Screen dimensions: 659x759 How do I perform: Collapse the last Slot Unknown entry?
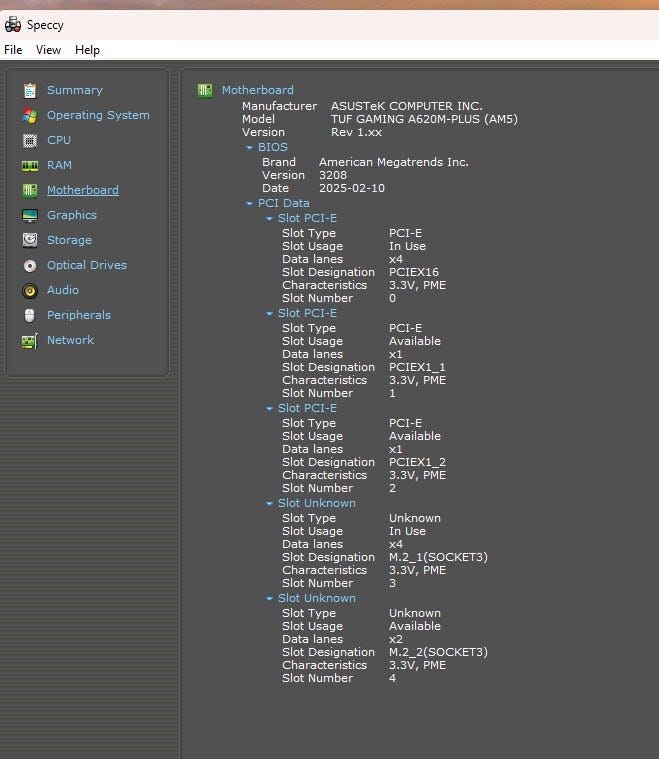coord(270,599)
